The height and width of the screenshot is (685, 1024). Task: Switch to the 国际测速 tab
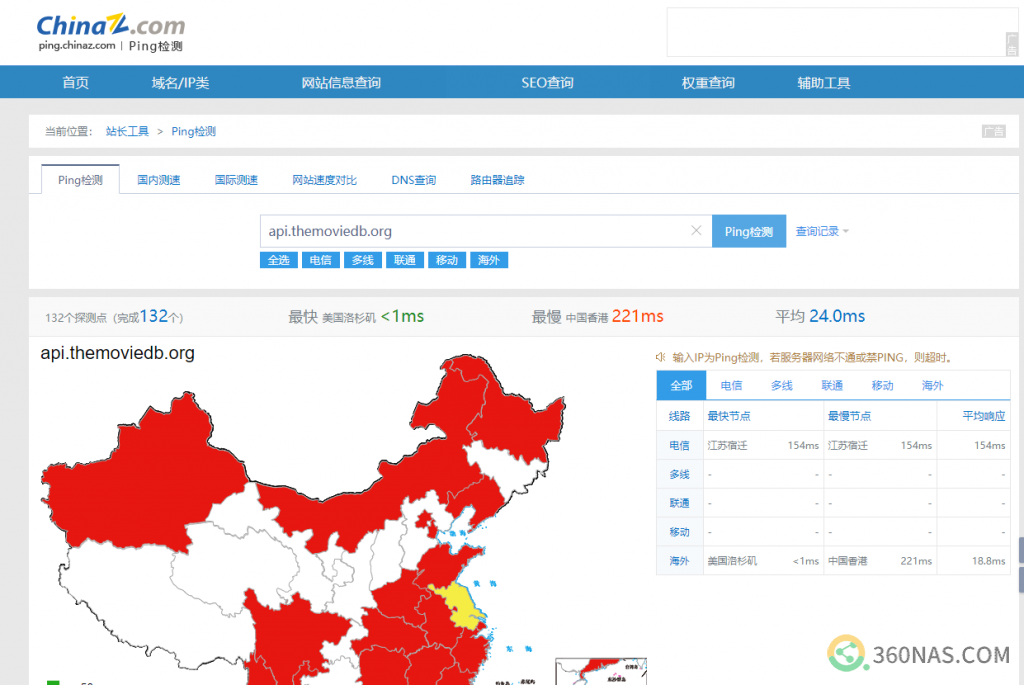pyautogui.click(x=236, y=180)
